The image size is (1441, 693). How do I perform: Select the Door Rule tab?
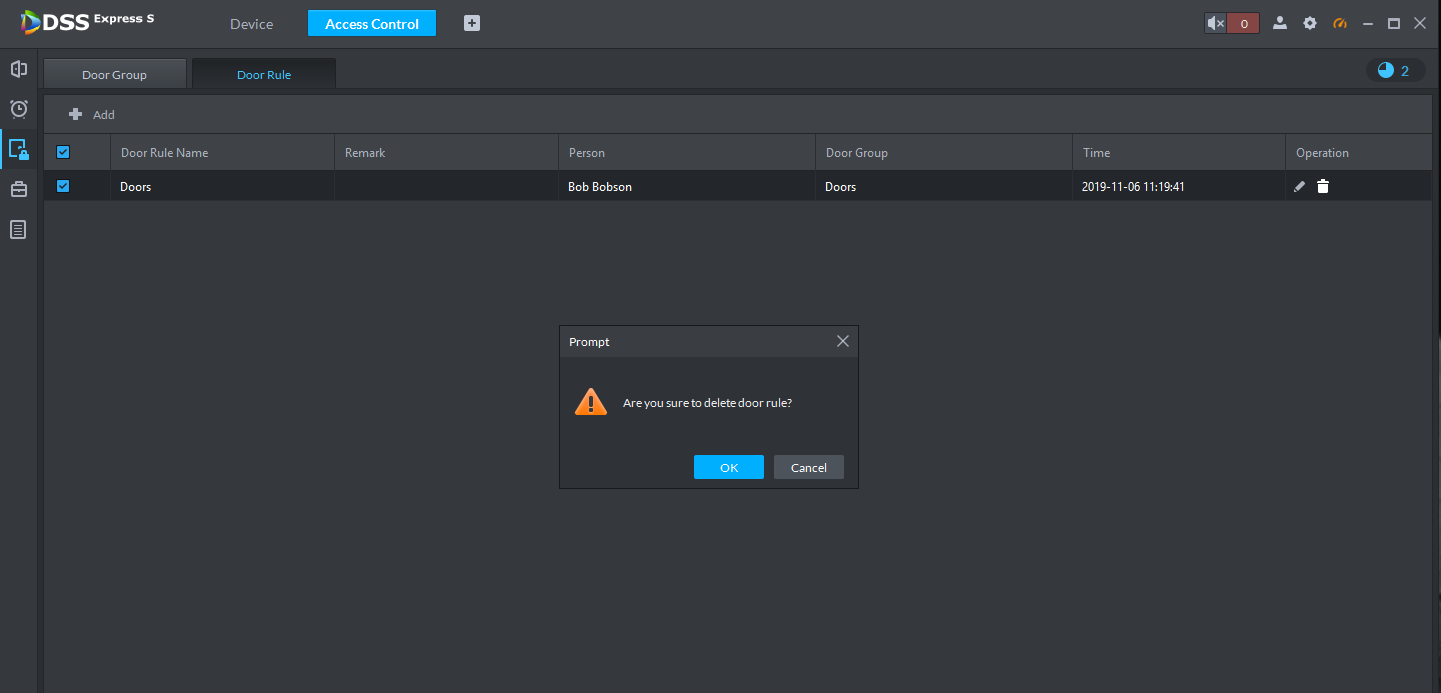click(264, 74)
